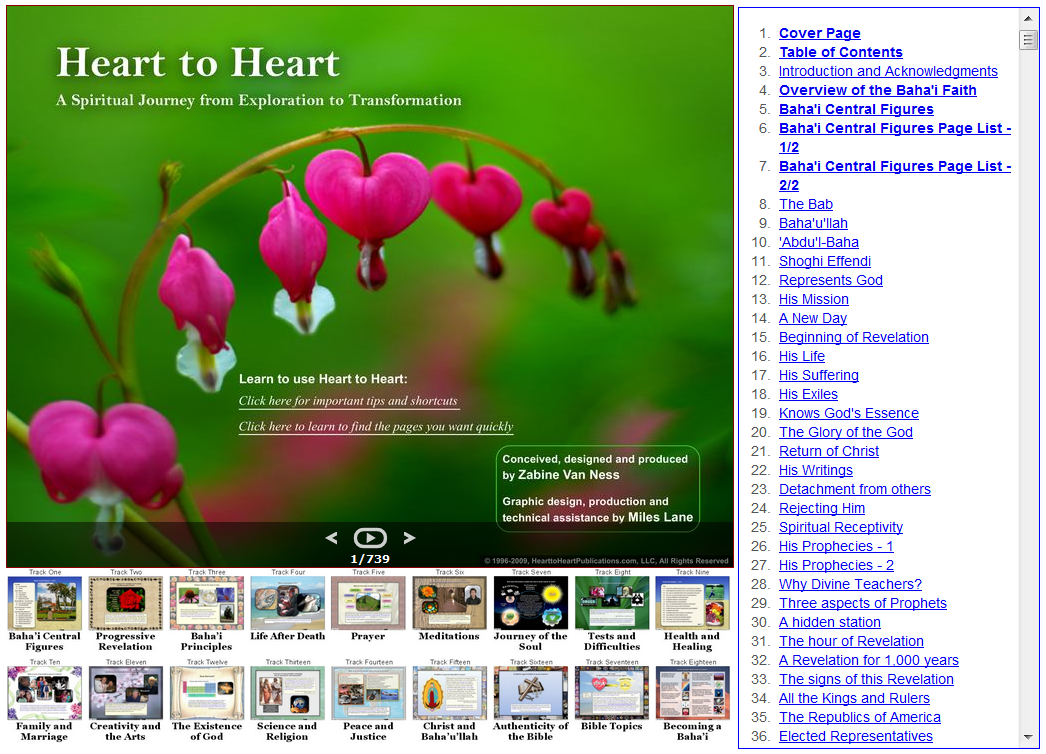
Task: Open The Republics of America link
Action: (859, 717)
